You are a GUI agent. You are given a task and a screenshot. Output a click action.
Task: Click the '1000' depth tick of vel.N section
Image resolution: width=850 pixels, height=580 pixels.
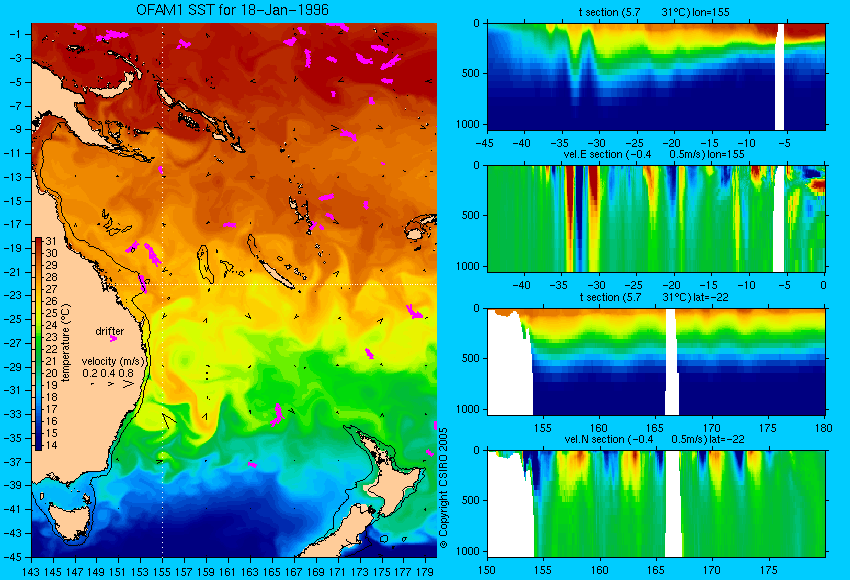(x=468, y=551)
